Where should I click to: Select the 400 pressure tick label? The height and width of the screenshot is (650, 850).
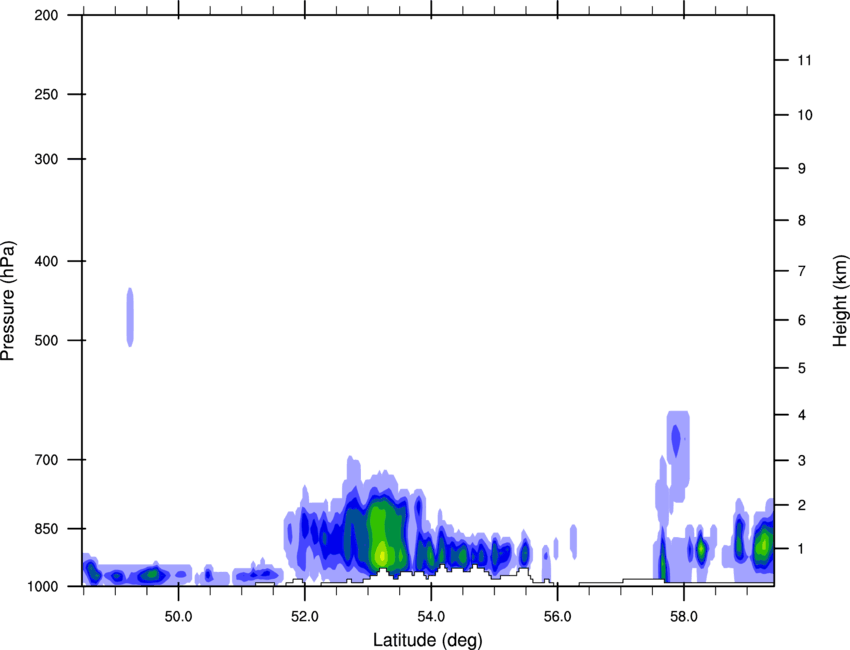tap(46, 261)
